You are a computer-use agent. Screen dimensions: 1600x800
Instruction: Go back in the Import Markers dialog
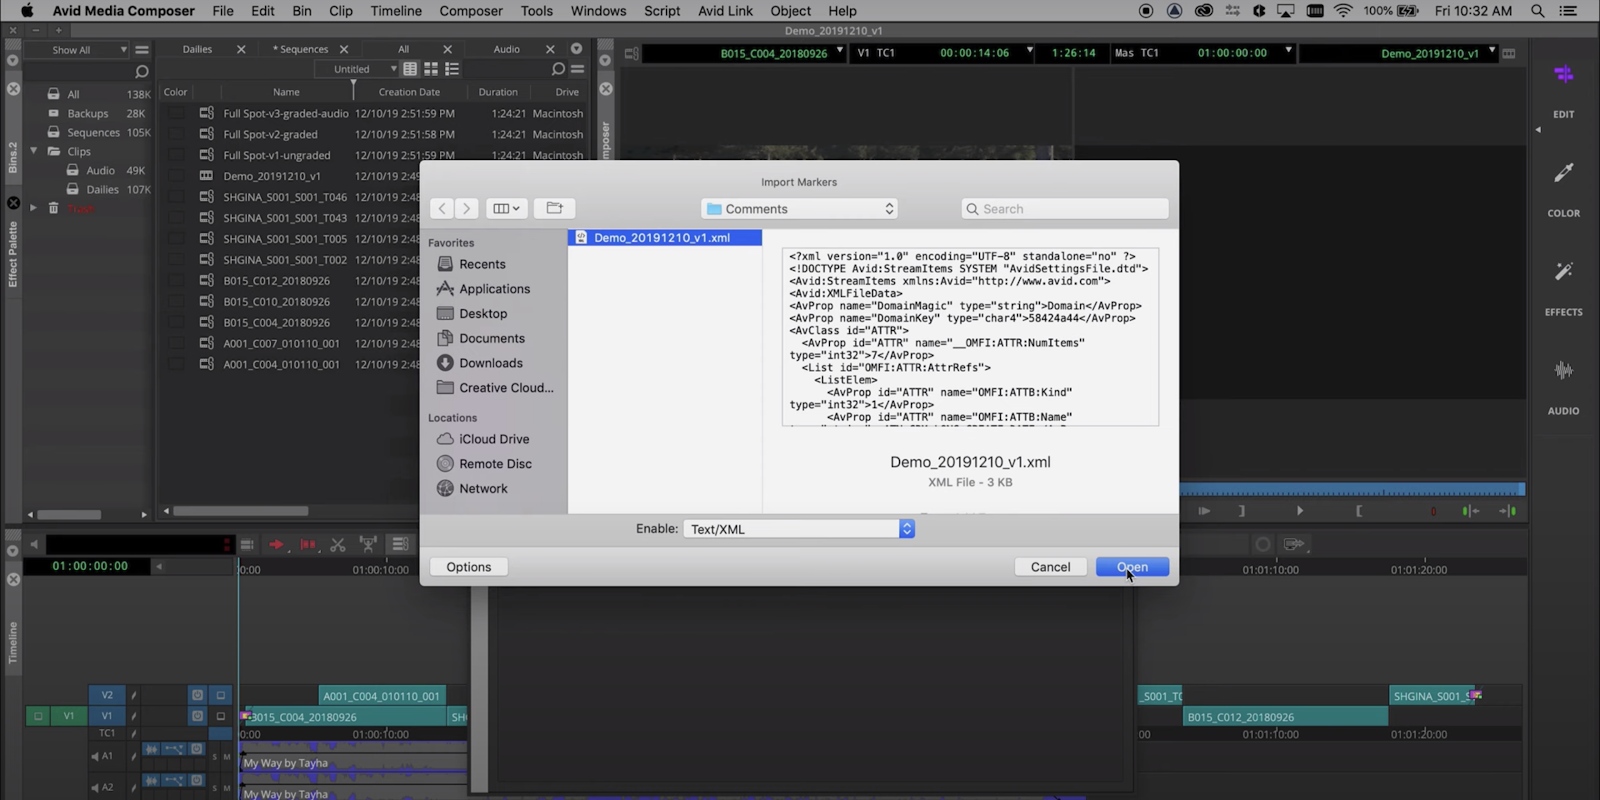tap(442, 208)
